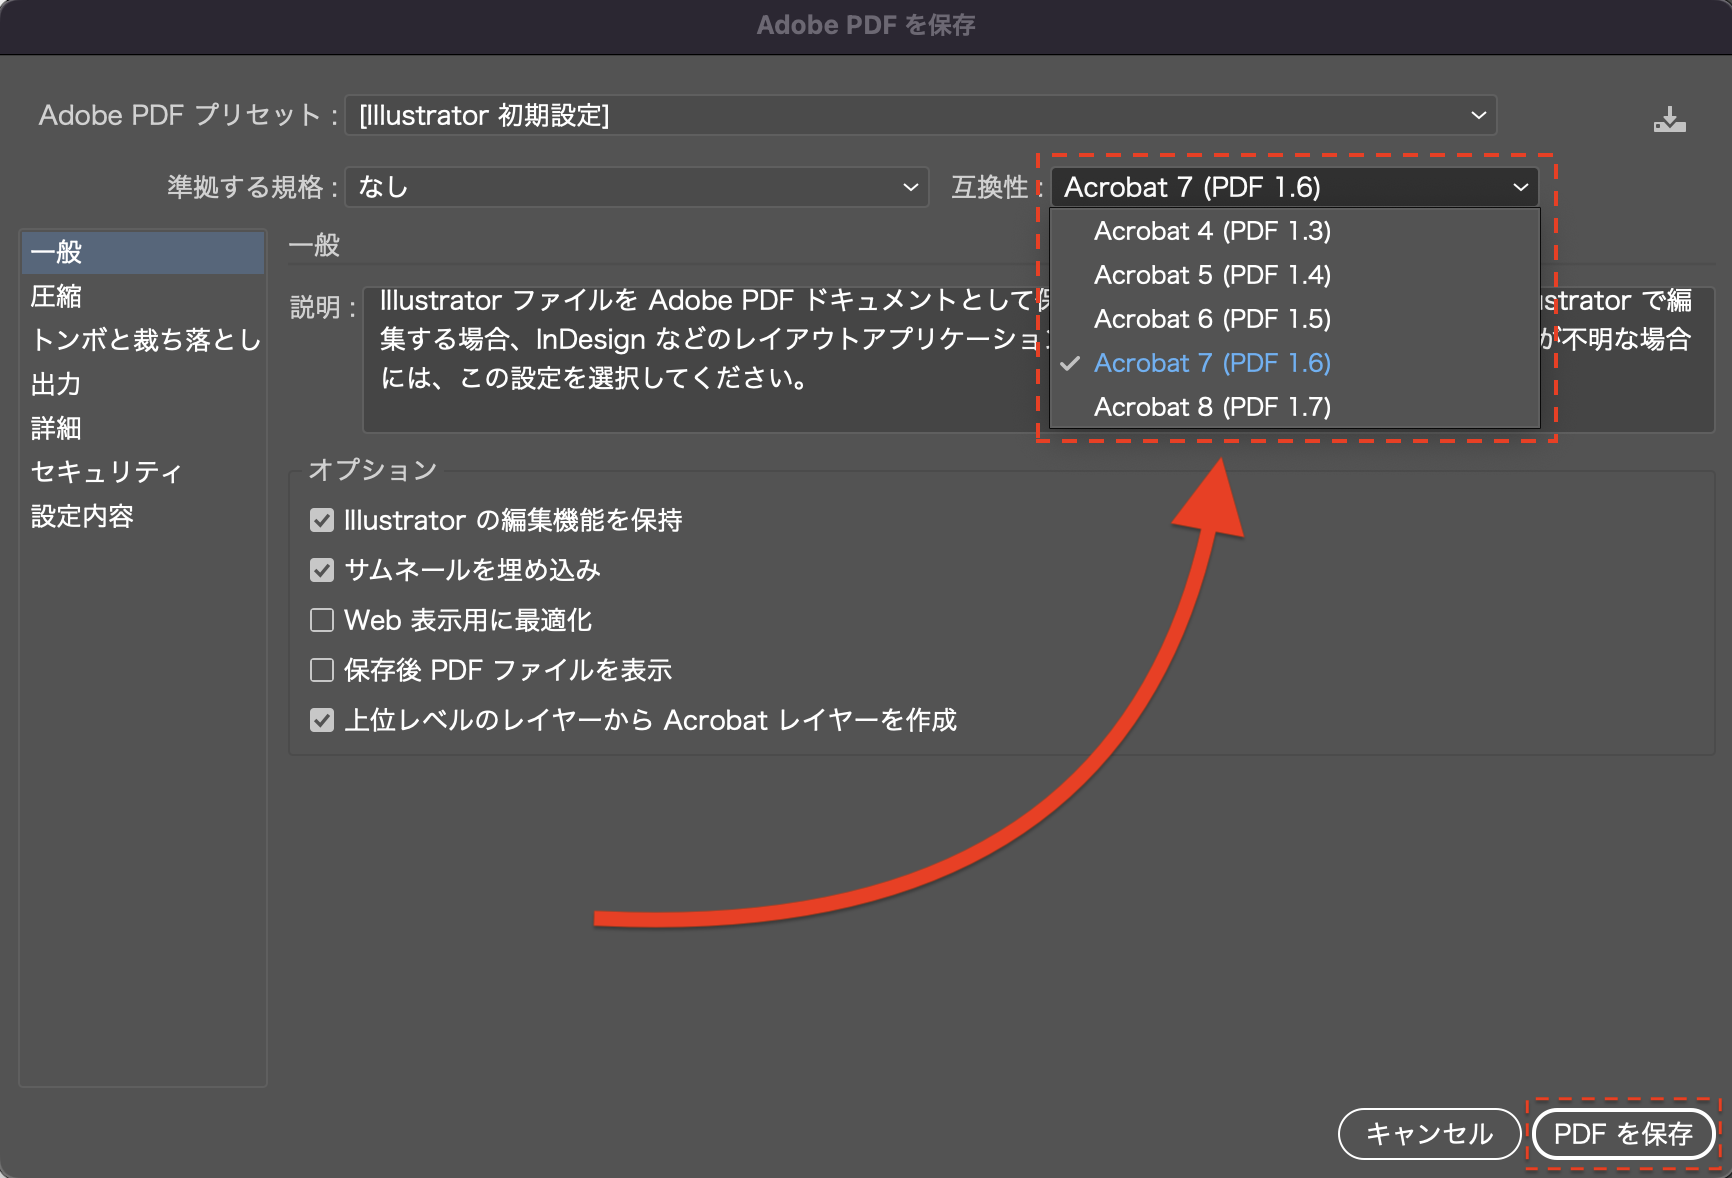This screenshot has width=1732, height=1178.
Task: Choose Acrobat 5 (PDF 1.4) option
Action: (x=1294, y=275)
